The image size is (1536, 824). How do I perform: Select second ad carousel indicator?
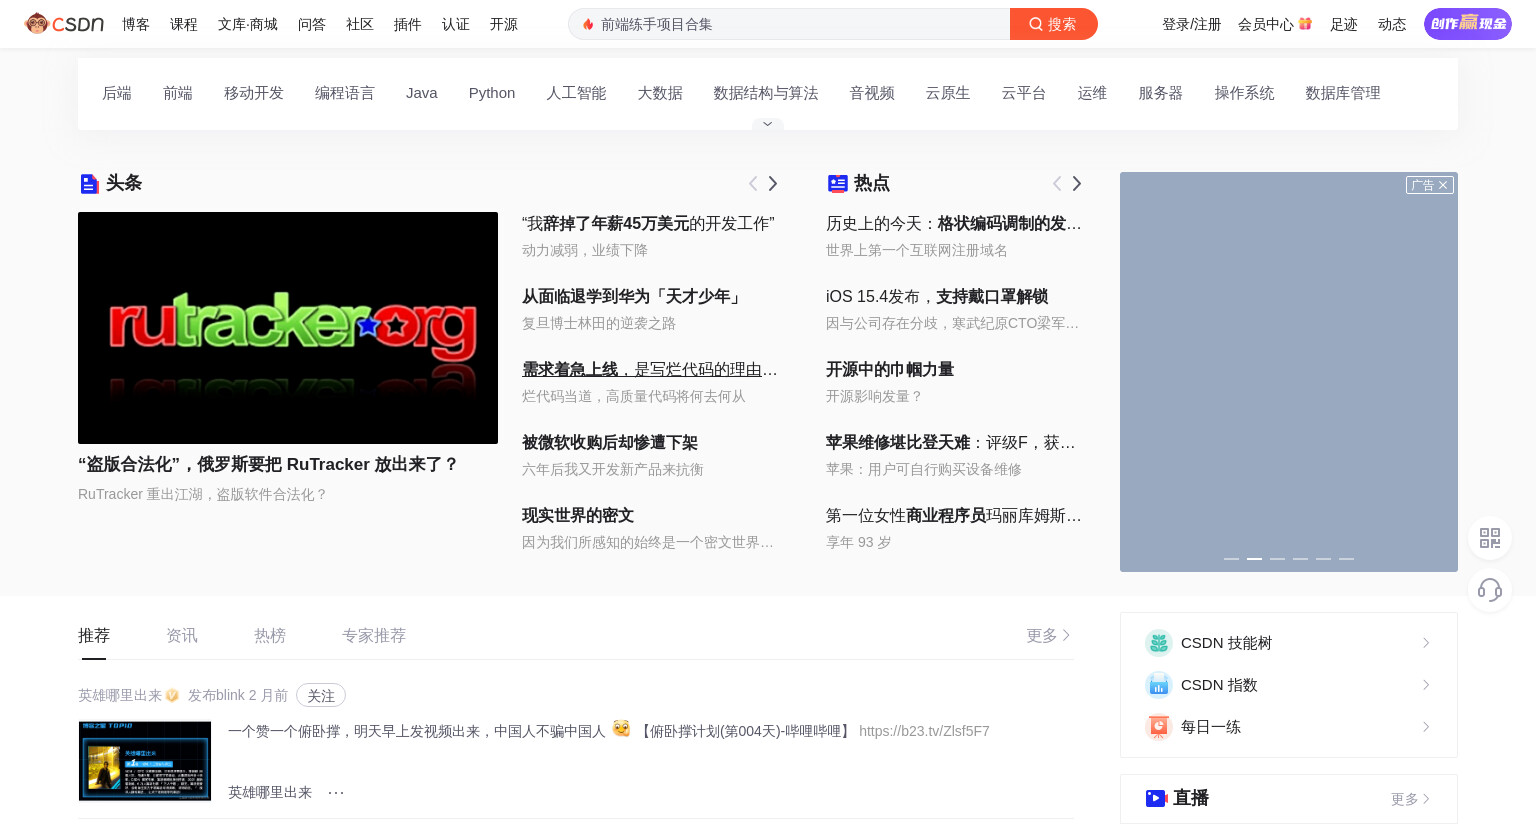point(1254,558)
